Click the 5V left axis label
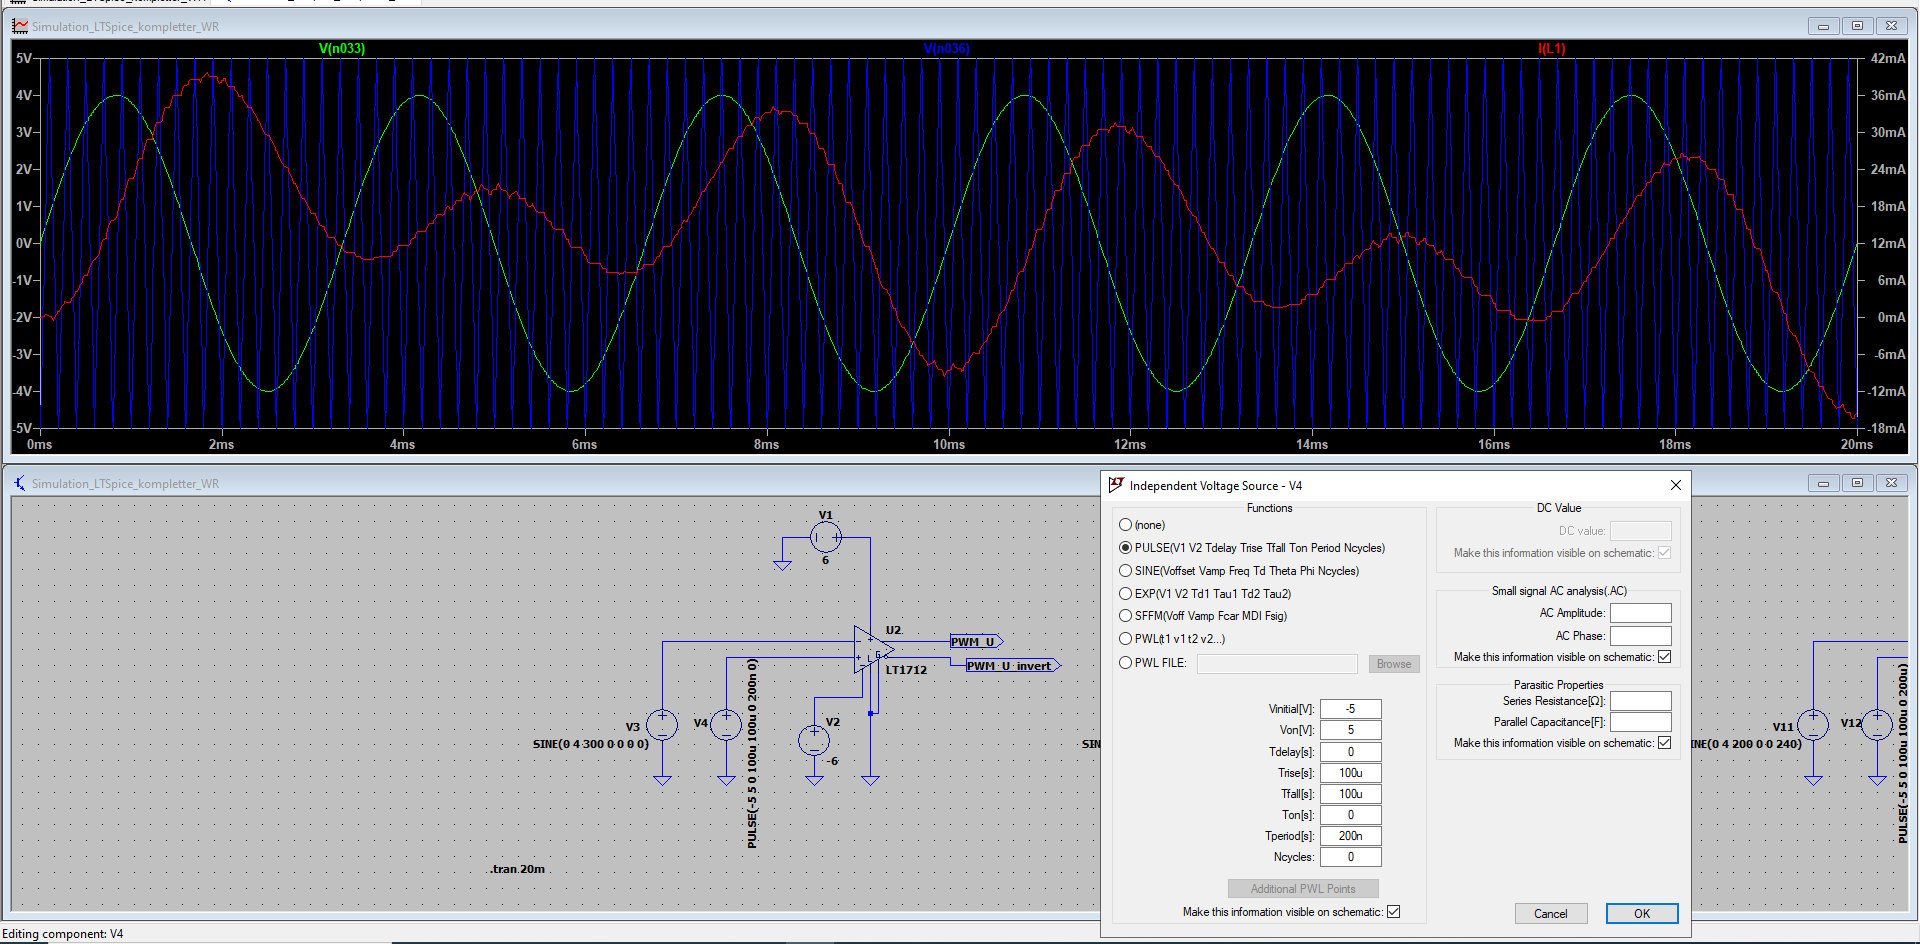The image size is (1920, 944). pyautogui.click(x=23, y=58)
